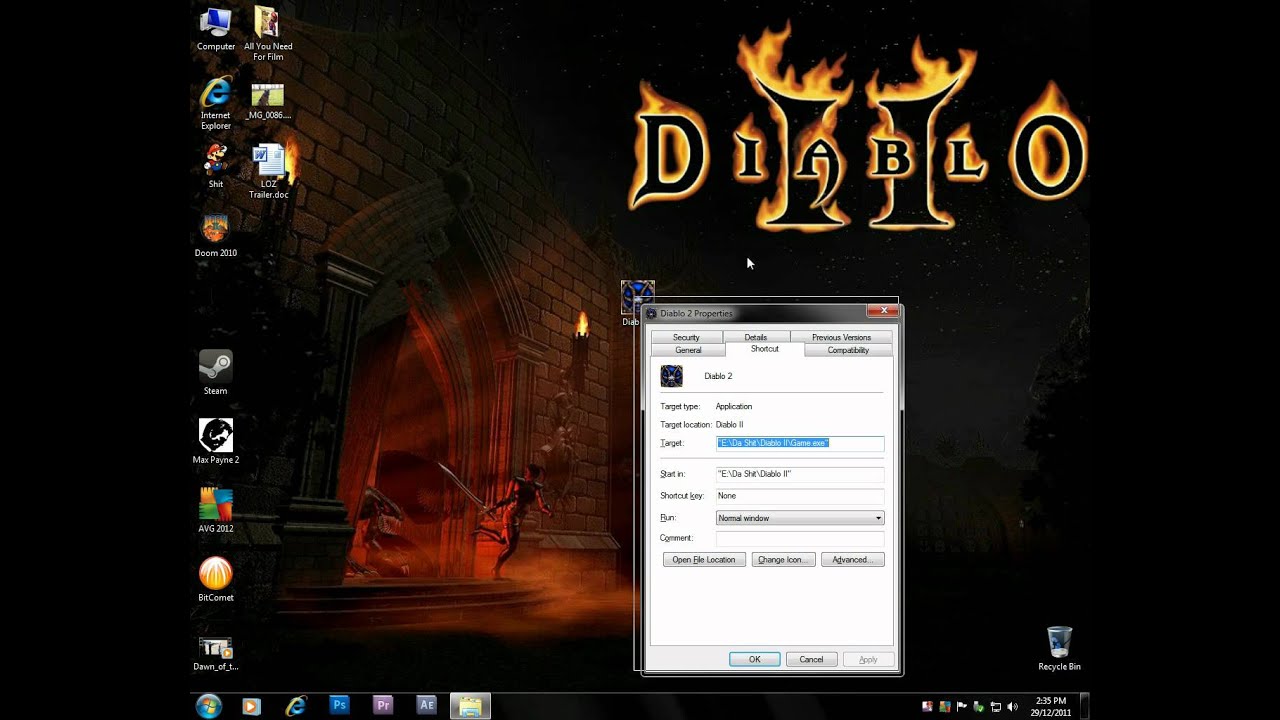
Task: Click the Show desktop strip beside the clock
Action: pos(1084,706)
